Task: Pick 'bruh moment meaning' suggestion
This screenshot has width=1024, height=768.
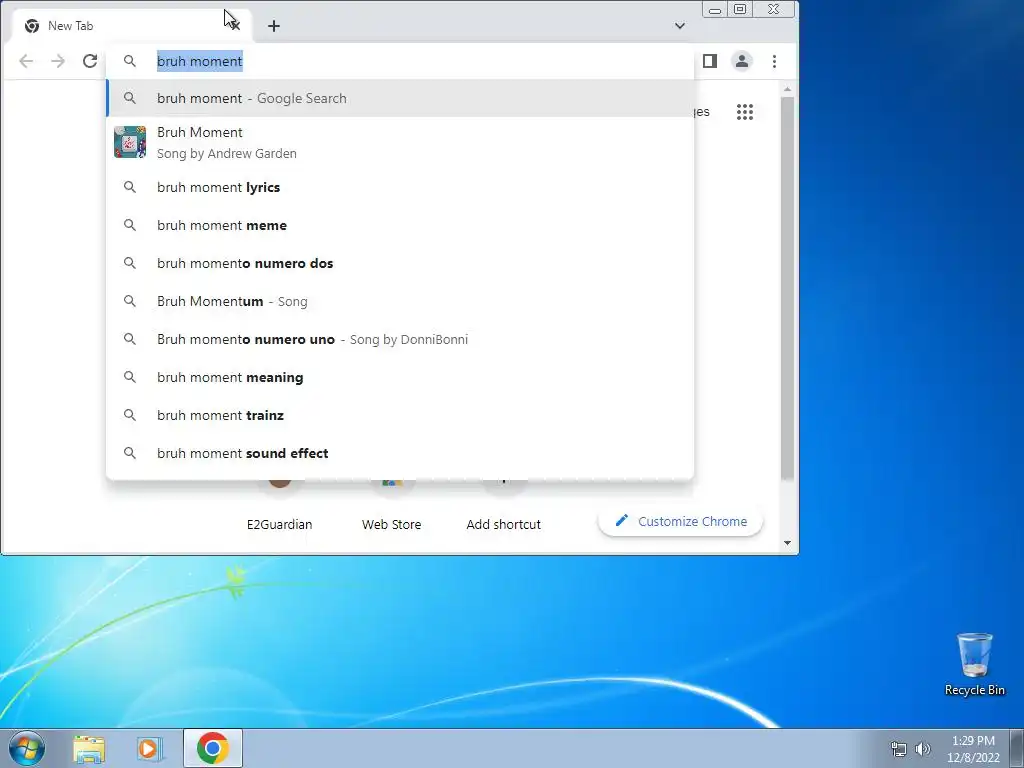Action: tap(400, 377)
